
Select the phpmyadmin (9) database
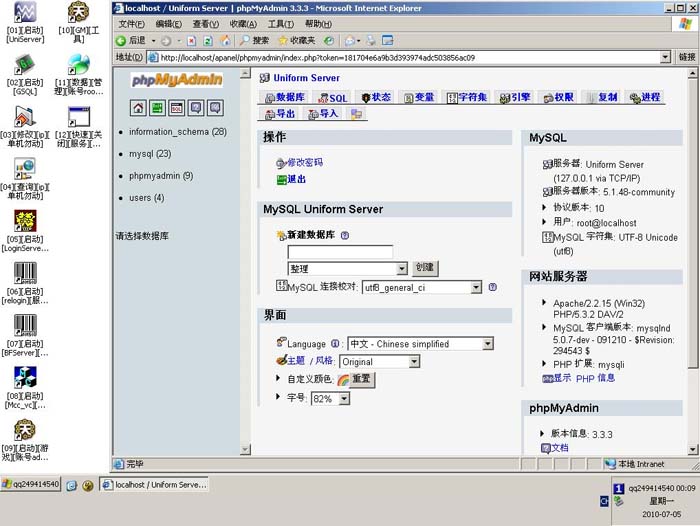click(161, 176)
